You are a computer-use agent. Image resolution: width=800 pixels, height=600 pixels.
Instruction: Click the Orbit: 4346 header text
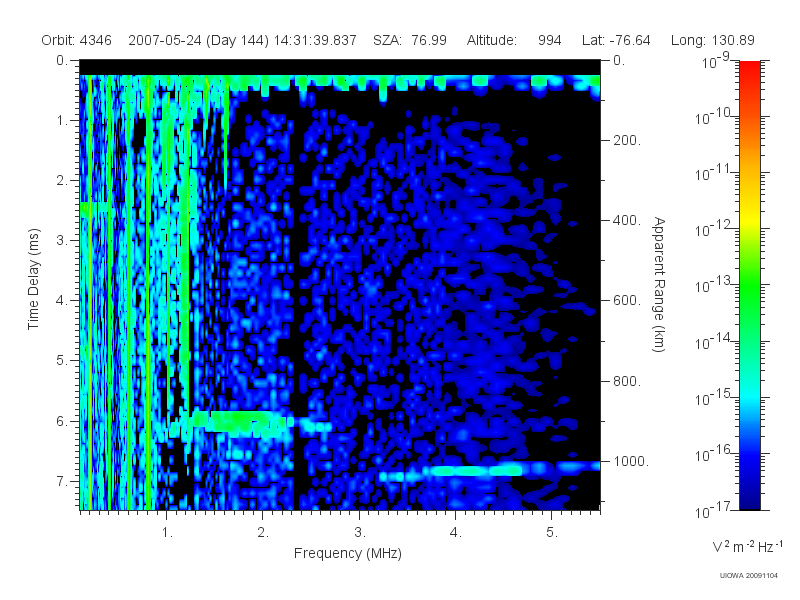[77, 40]
